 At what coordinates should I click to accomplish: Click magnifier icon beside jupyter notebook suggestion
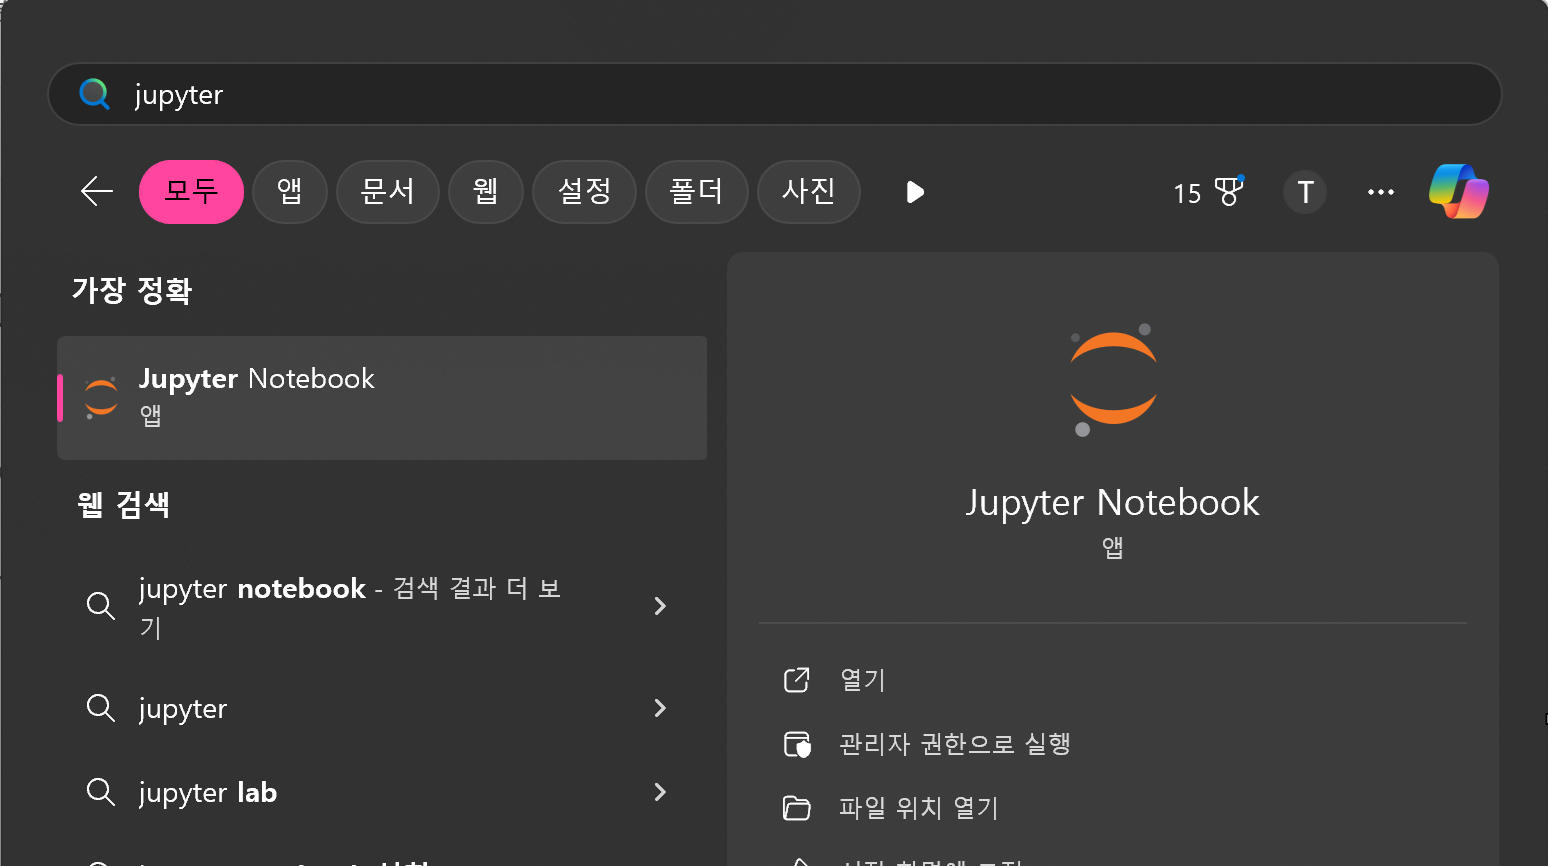click(100, 606)
